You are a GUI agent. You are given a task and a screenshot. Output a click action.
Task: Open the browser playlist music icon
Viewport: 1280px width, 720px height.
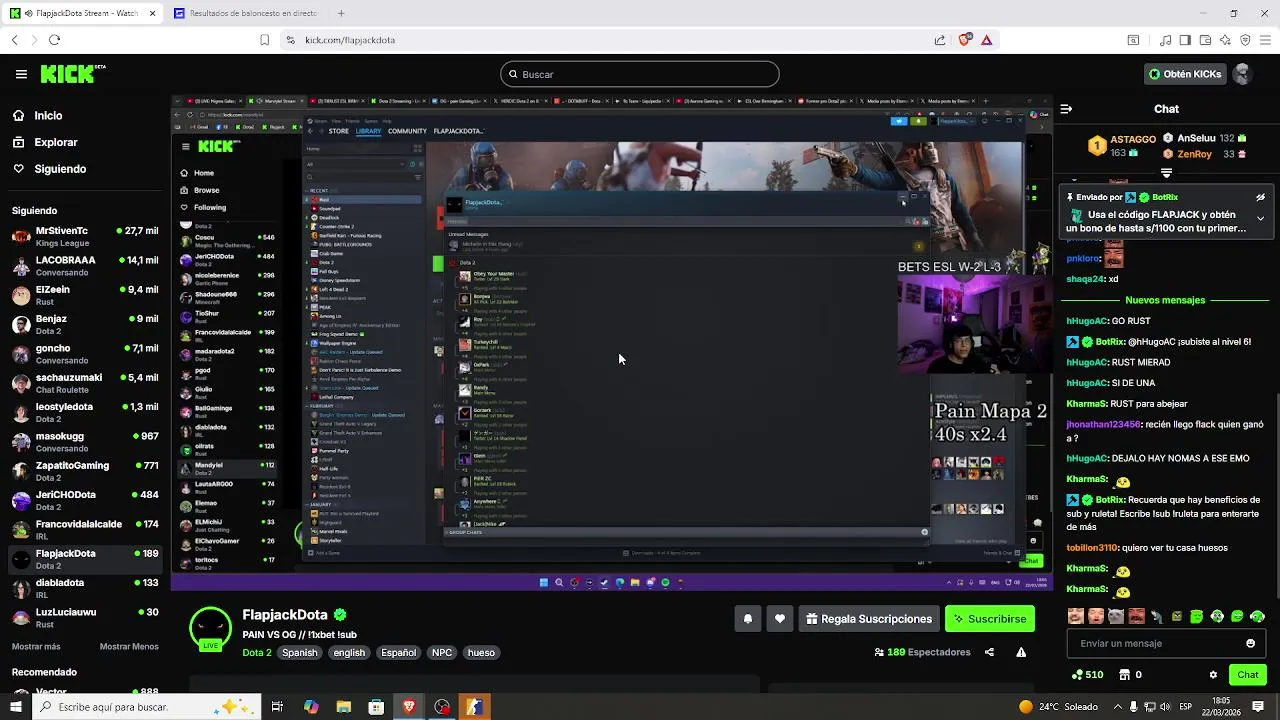pyautogui.click(x=1165, y=40)
